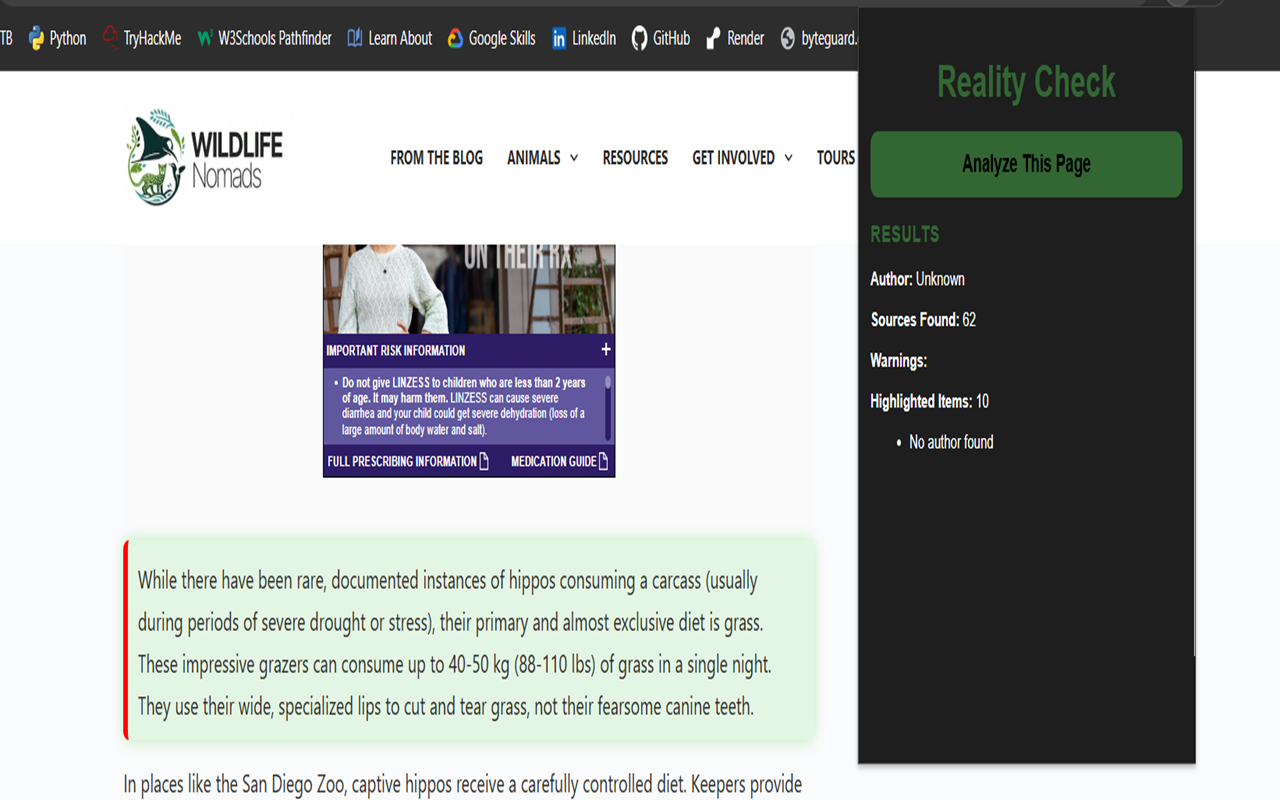The image size is (1280, 800).
Task: Select the Author: Unknown line
Action: [917, 279]
